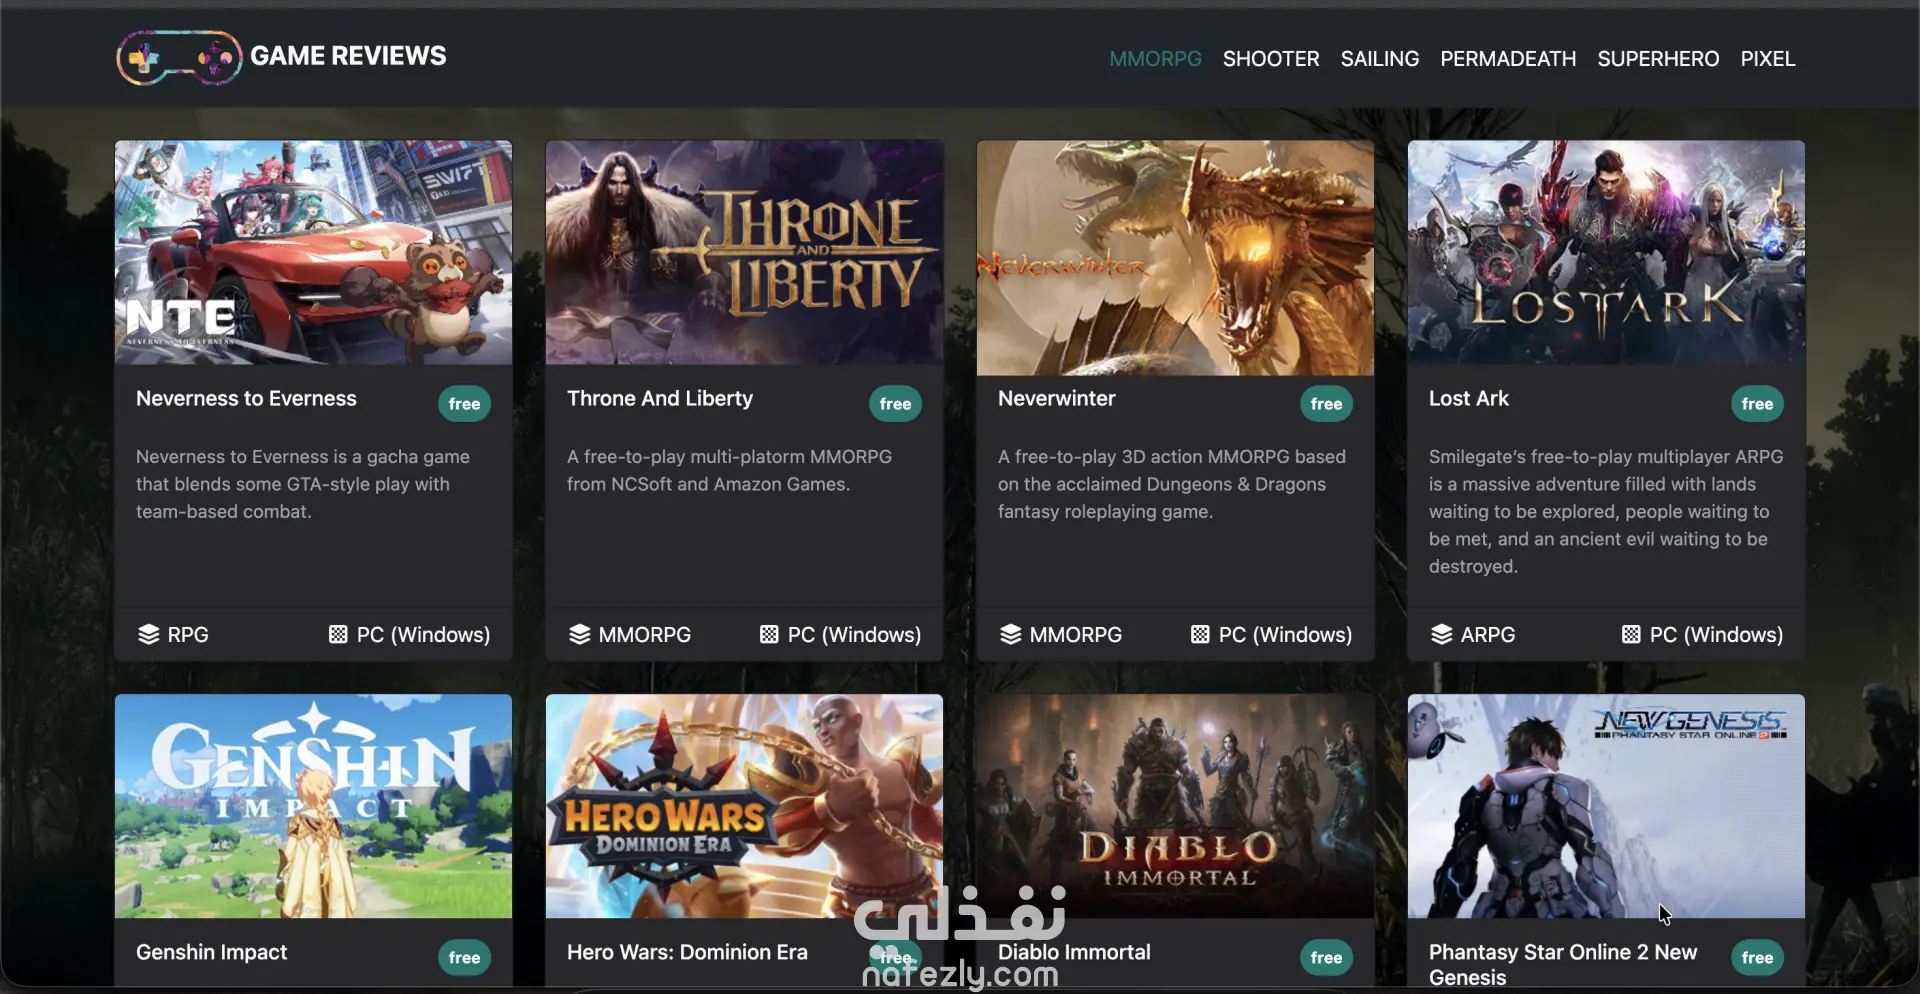Click the free badge on Neverwinter
The height and width of the screenshot is (994, 1920).
pos(1326,404)
